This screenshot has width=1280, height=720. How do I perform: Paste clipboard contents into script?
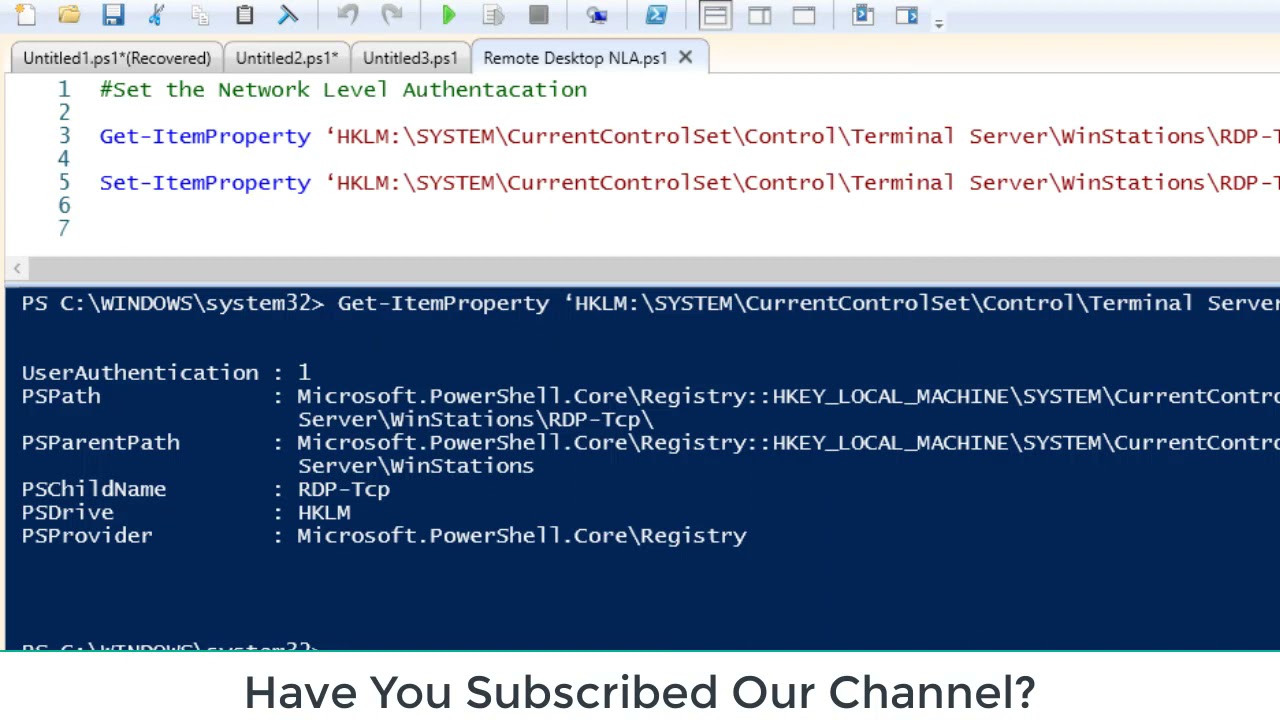245,15
